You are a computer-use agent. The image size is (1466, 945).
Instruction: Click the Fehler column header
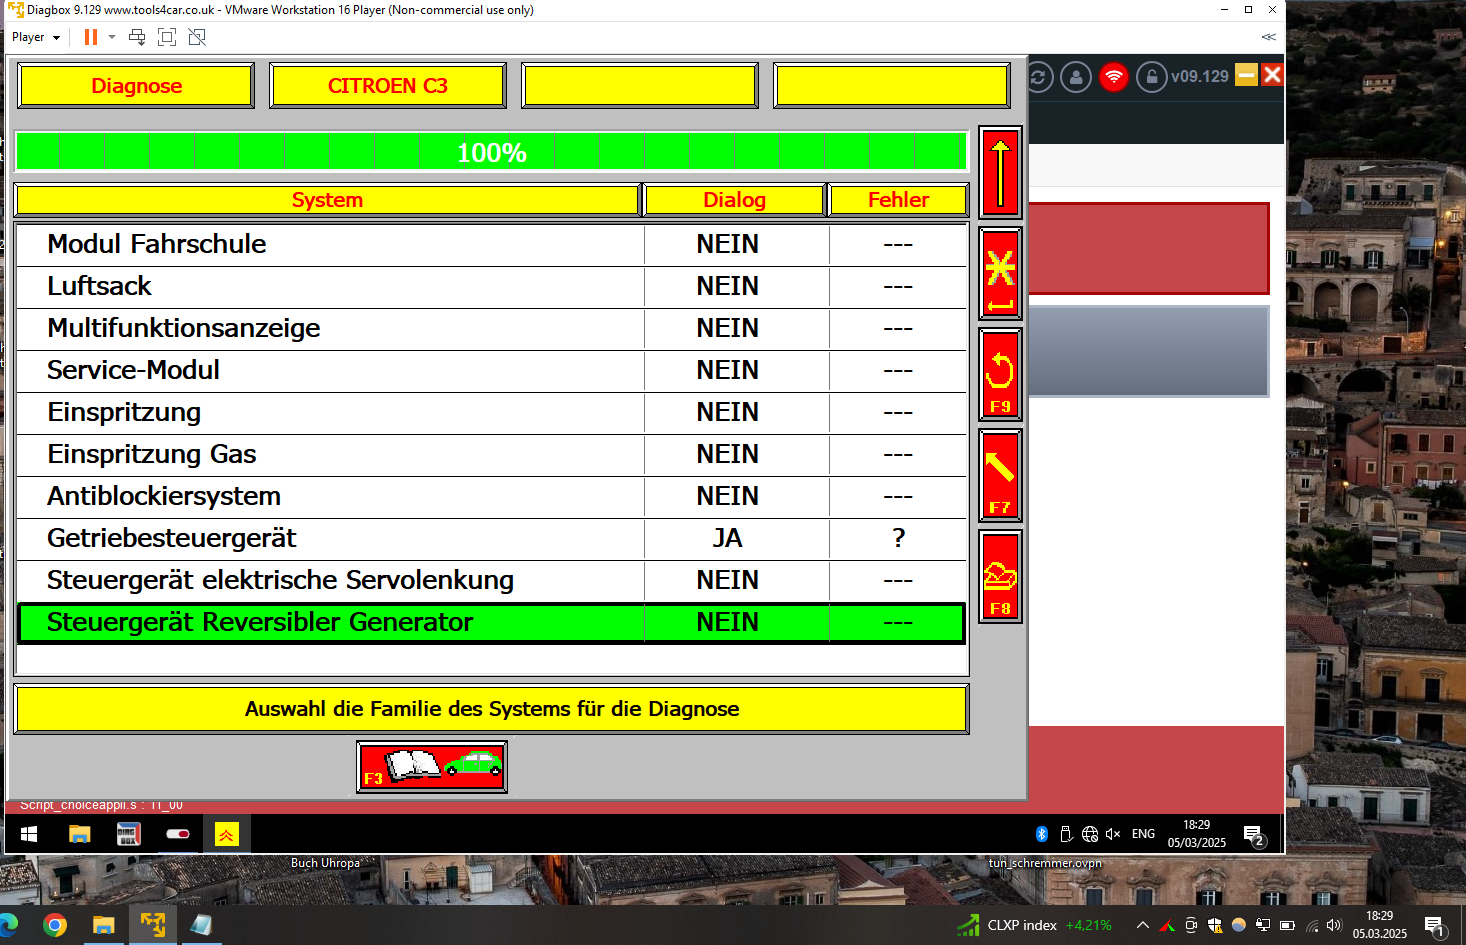click(x=899, y=200)
